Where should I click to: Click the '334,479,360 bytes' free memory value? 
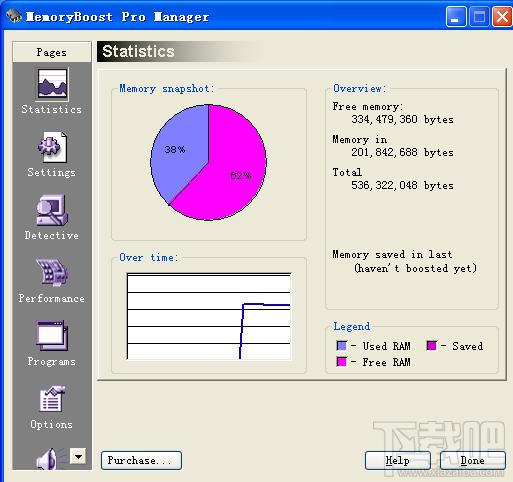pos(402,119)
